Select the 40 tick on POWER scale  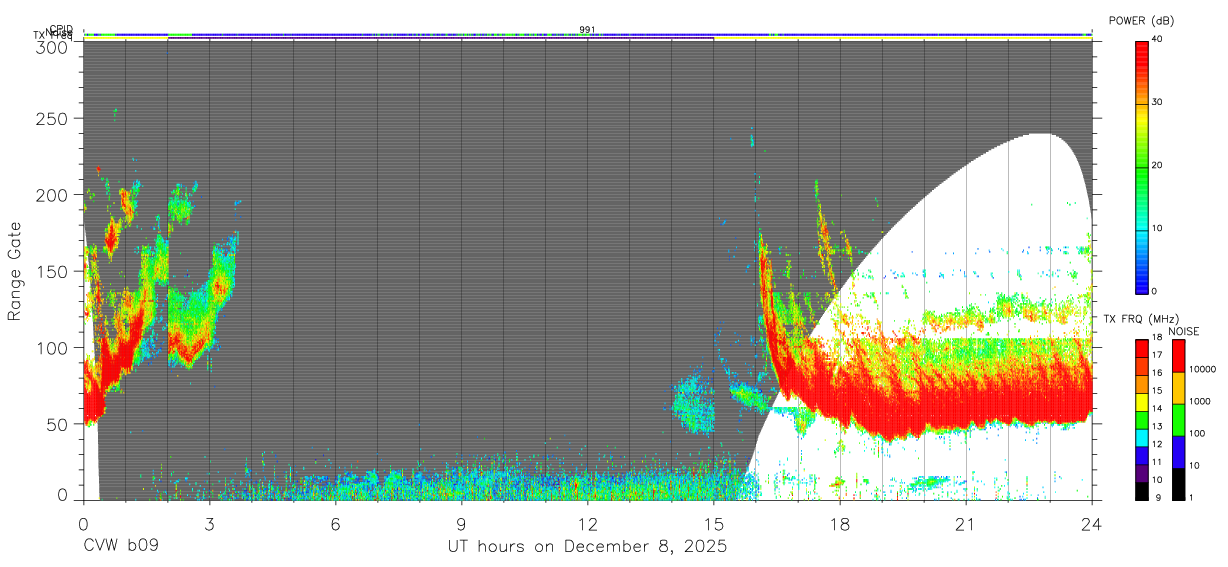[x=1157, y=39]
